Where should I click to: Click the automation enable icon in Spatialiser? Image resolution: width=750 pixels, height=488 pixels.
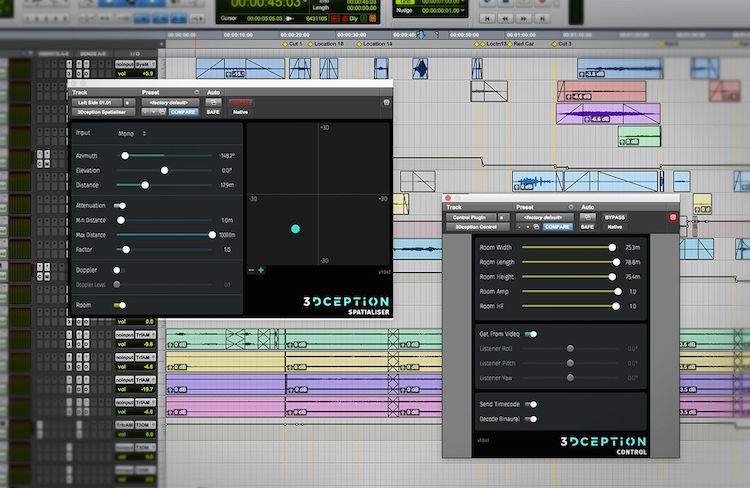[214, 102]
